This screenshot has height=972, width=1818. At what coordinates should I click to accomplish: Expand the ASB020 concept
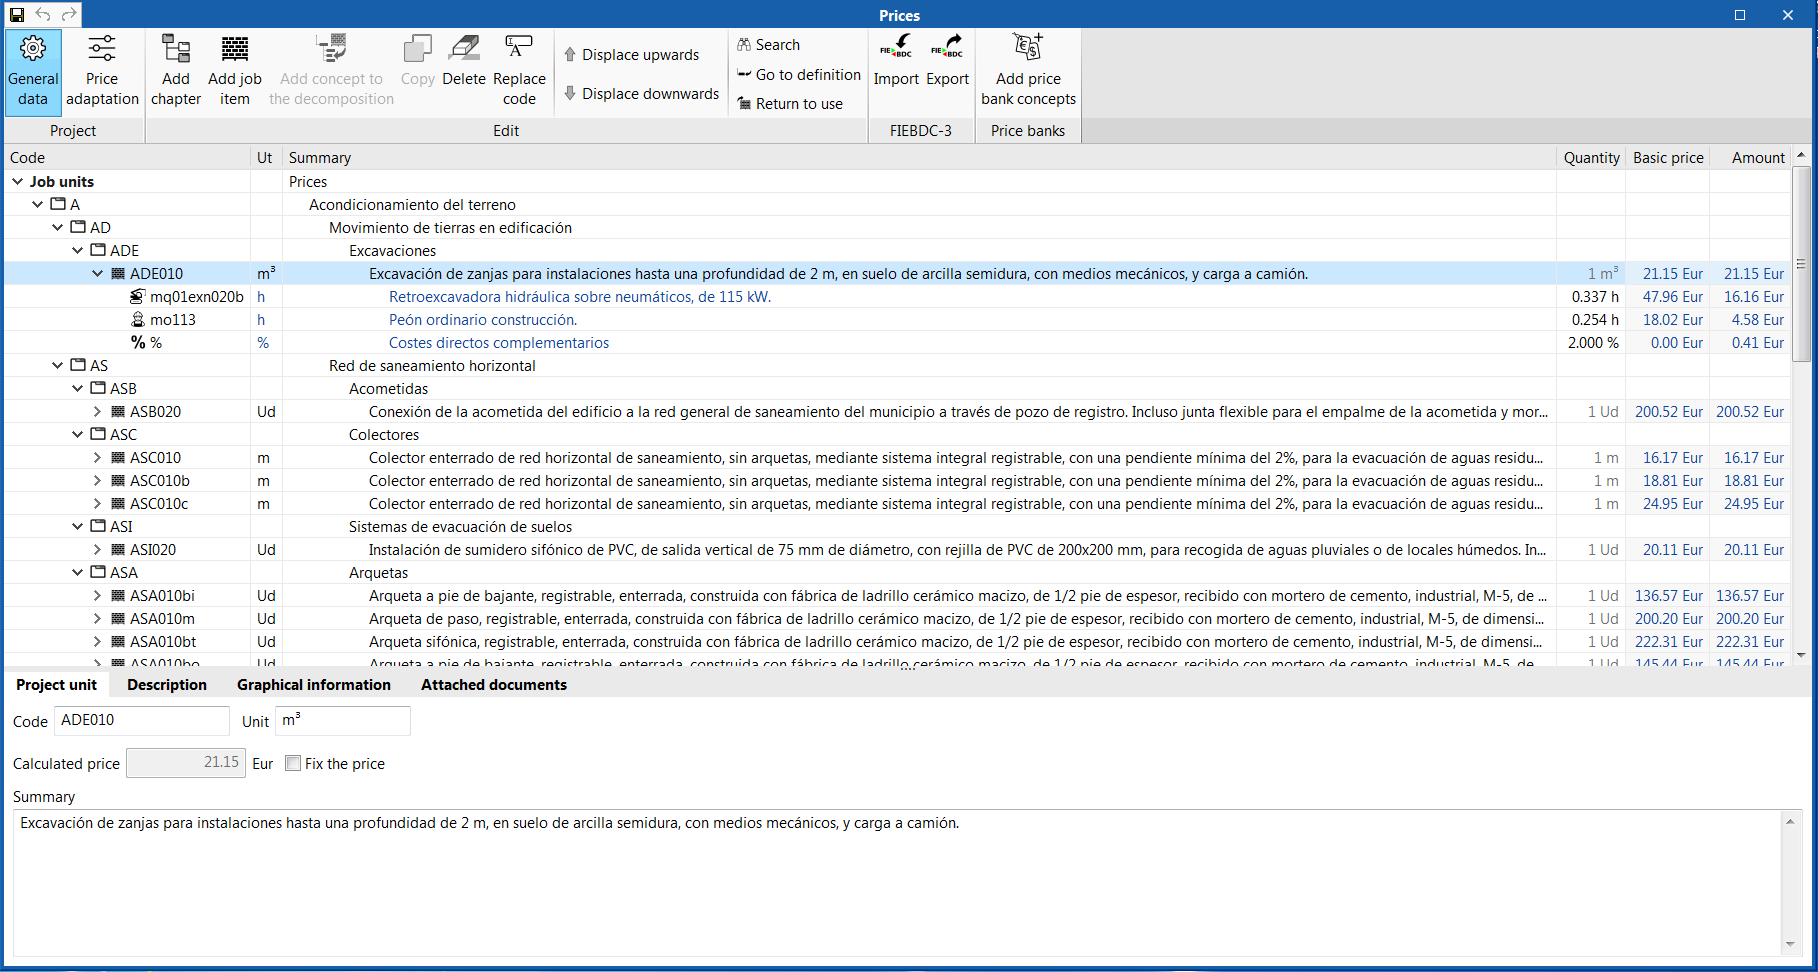tap(96, 411)
